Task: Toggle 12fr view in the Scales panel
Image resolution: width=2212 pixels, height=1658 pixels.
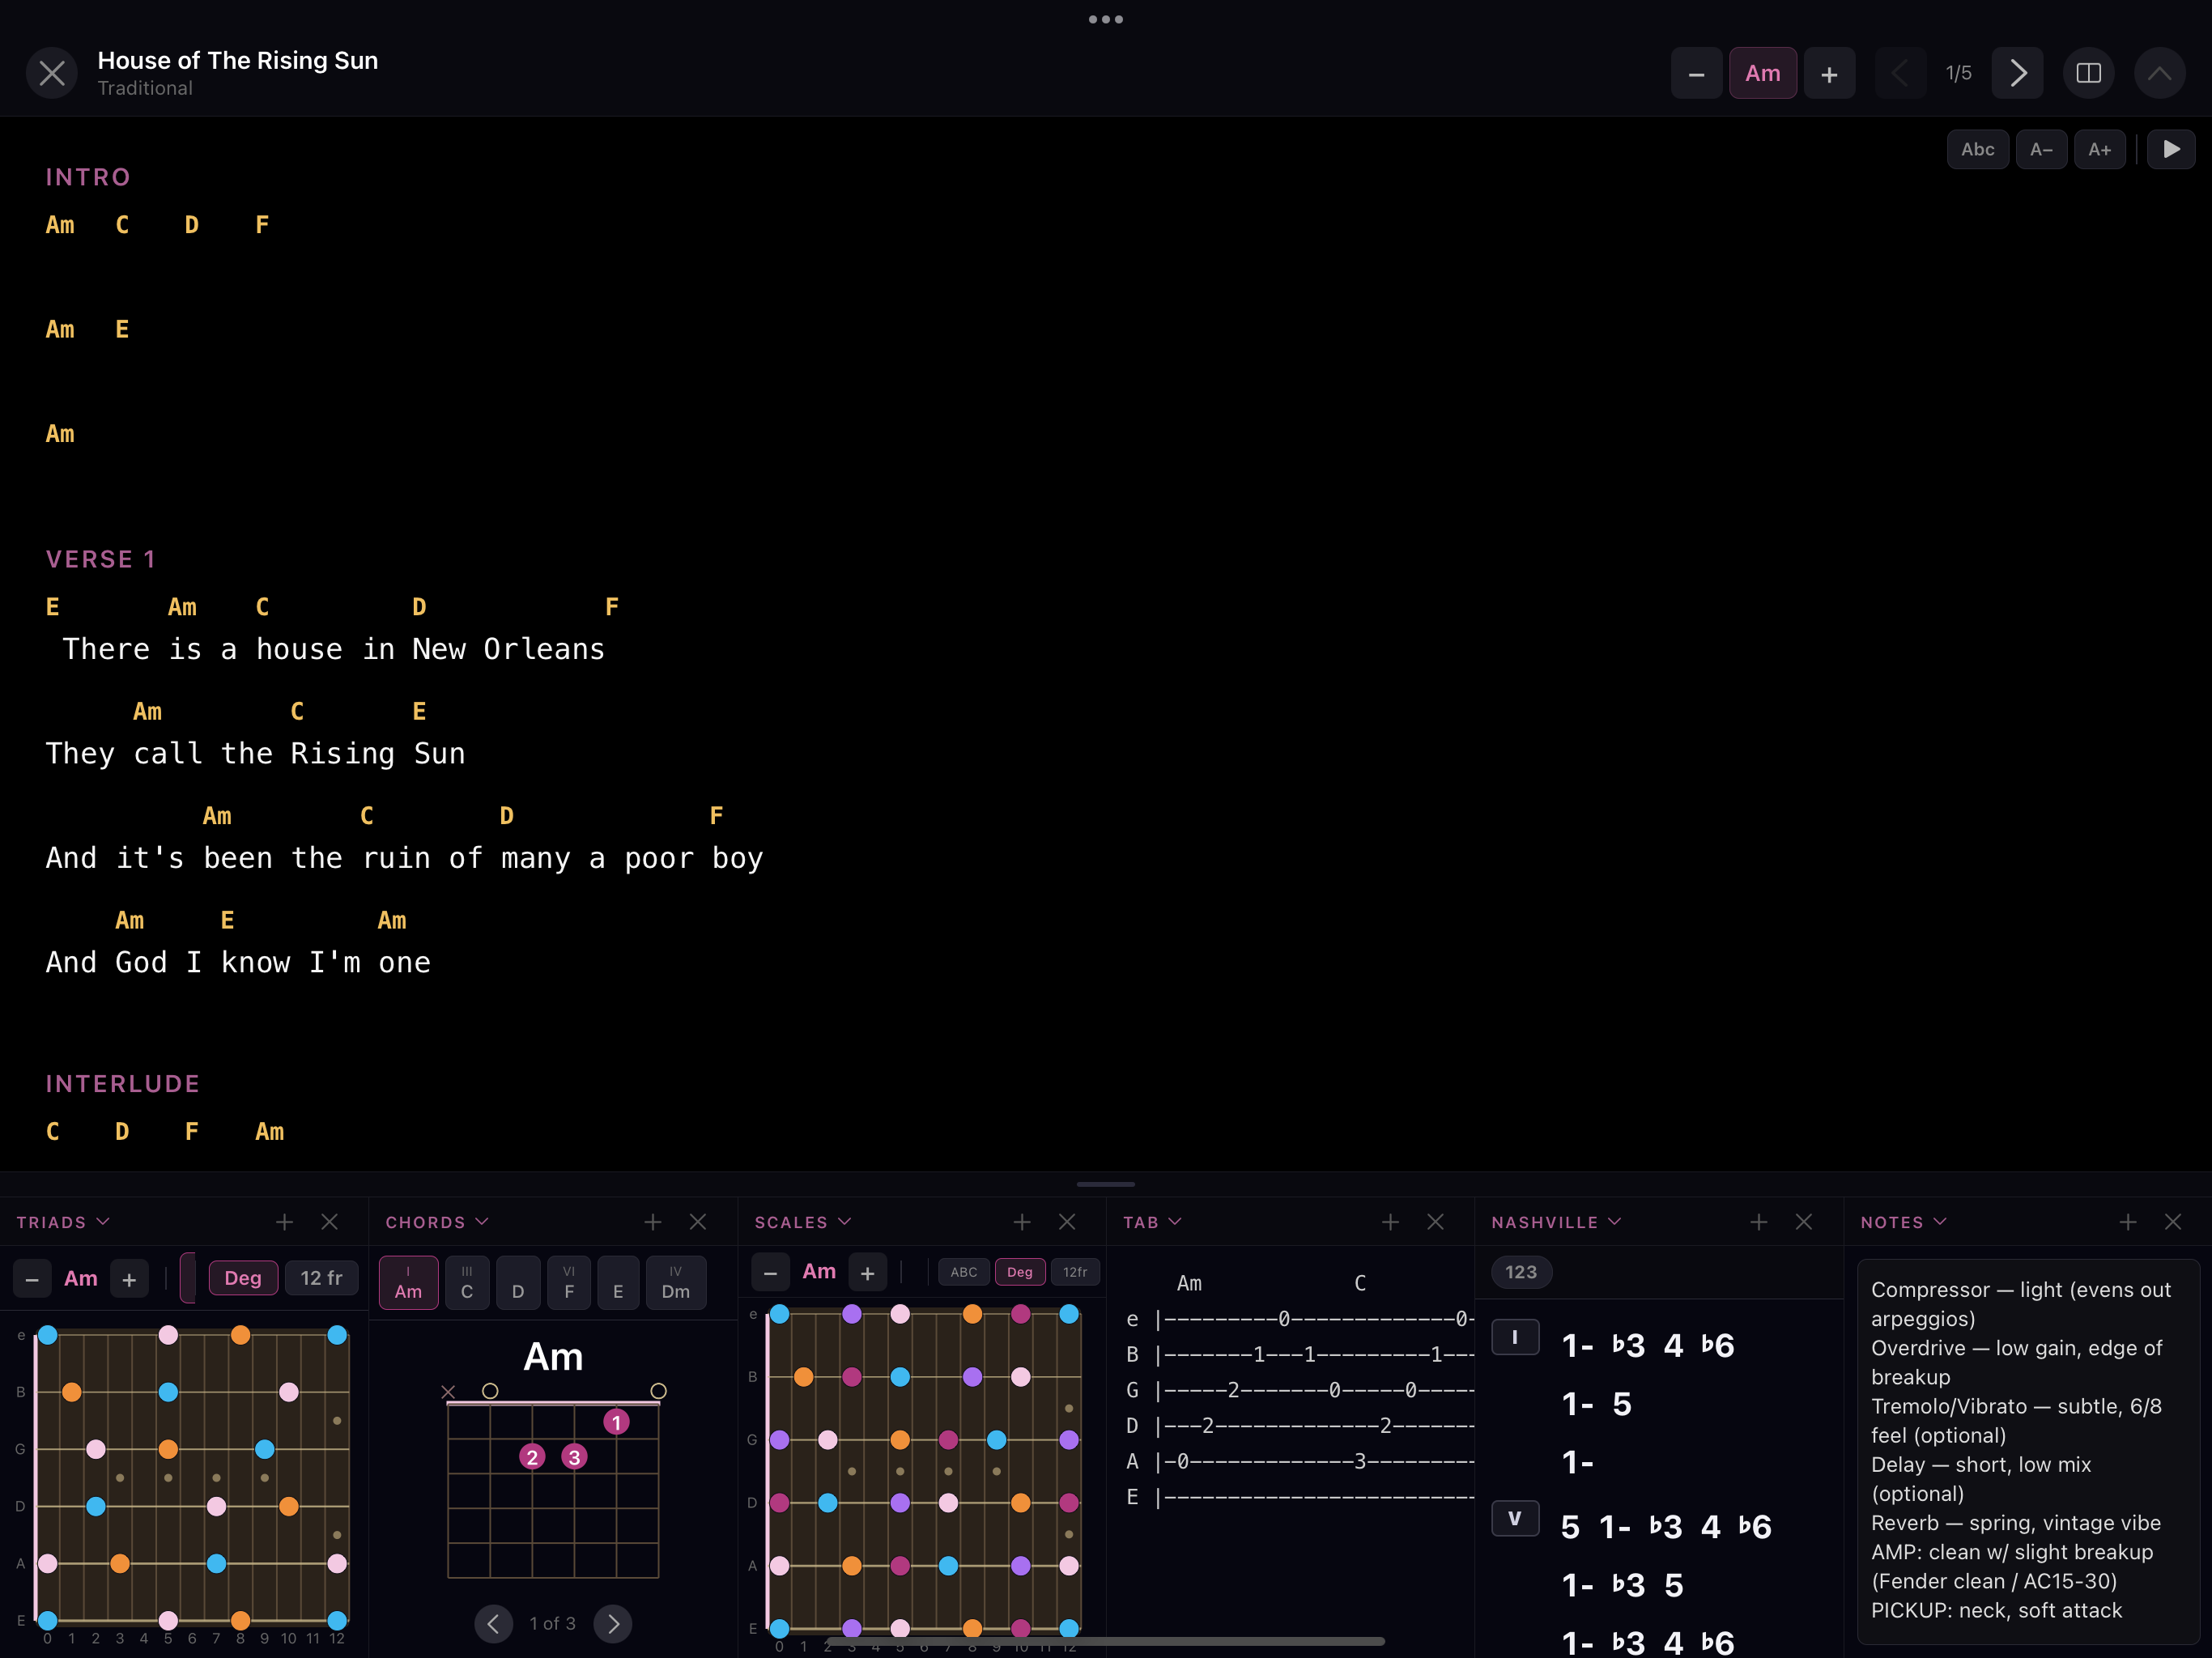Action: (x=1075, y=1272)
